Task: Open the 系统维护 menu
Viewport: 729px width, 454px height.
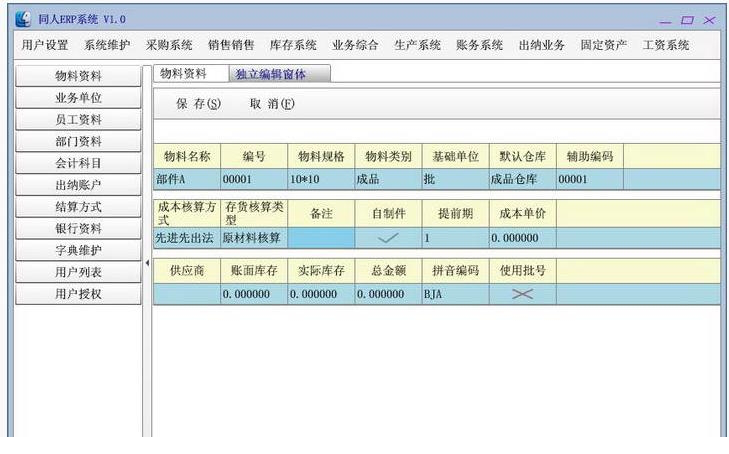Action: pos(107,45)
